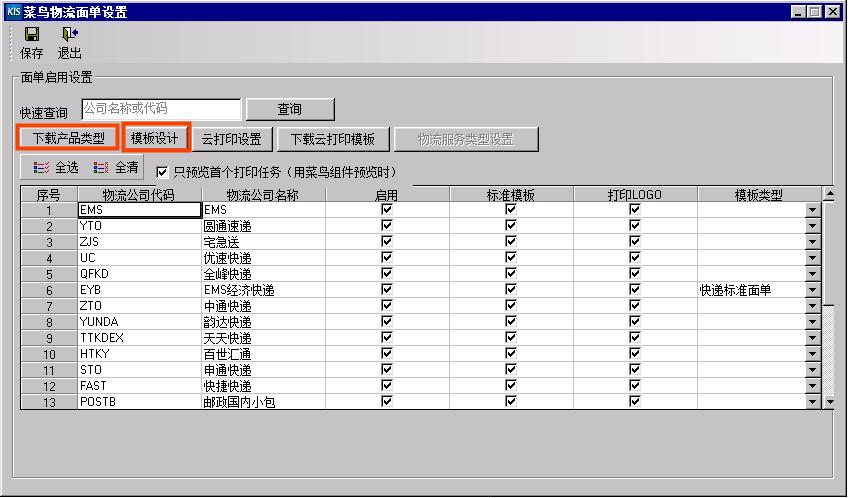848x498 pixels.
Task: Click row header number 6
Action: (x=49, y=290)
